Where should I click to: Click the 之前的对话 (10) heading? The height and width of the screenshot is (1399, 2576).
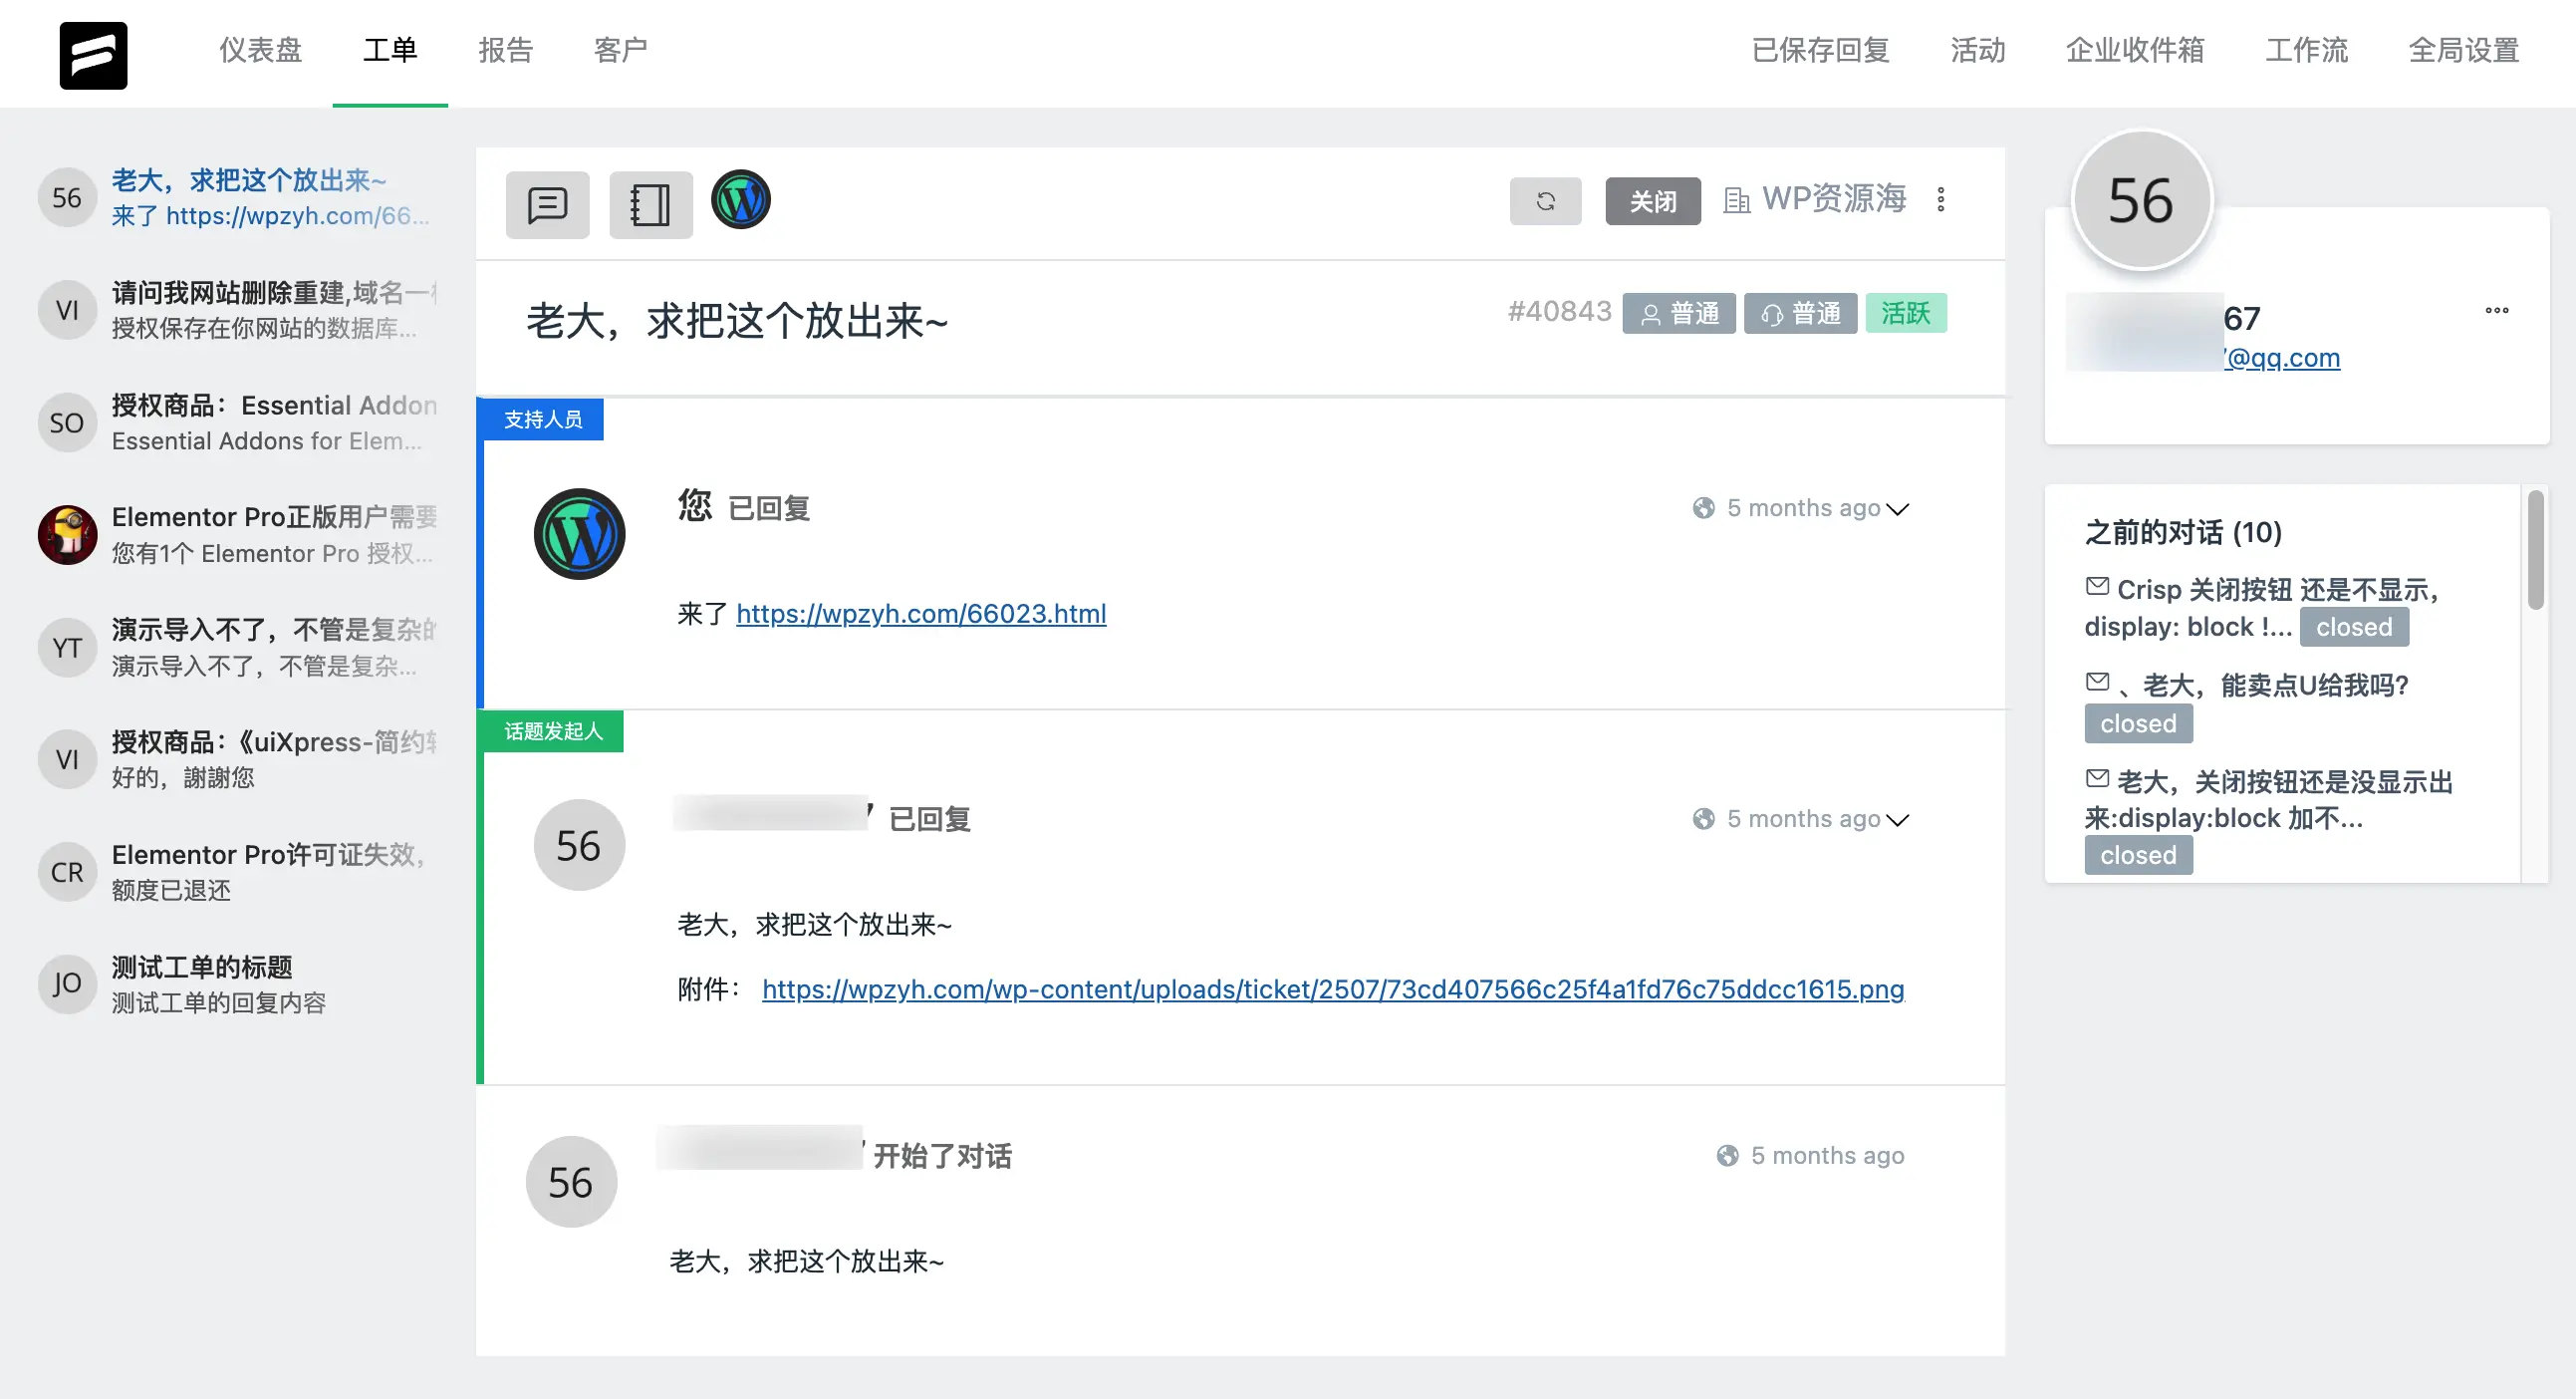[x=2183, y=532]
